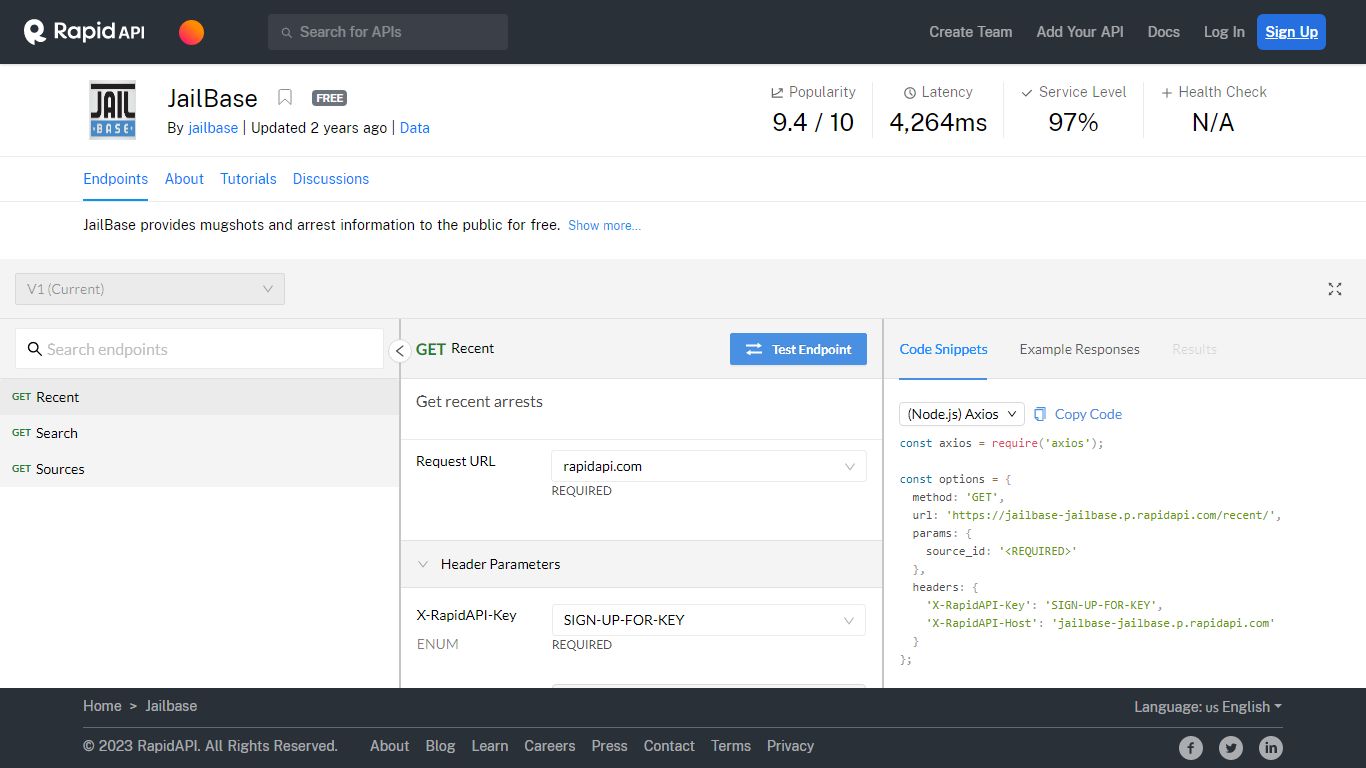Click the Copy Code link text

point(1088,414)
